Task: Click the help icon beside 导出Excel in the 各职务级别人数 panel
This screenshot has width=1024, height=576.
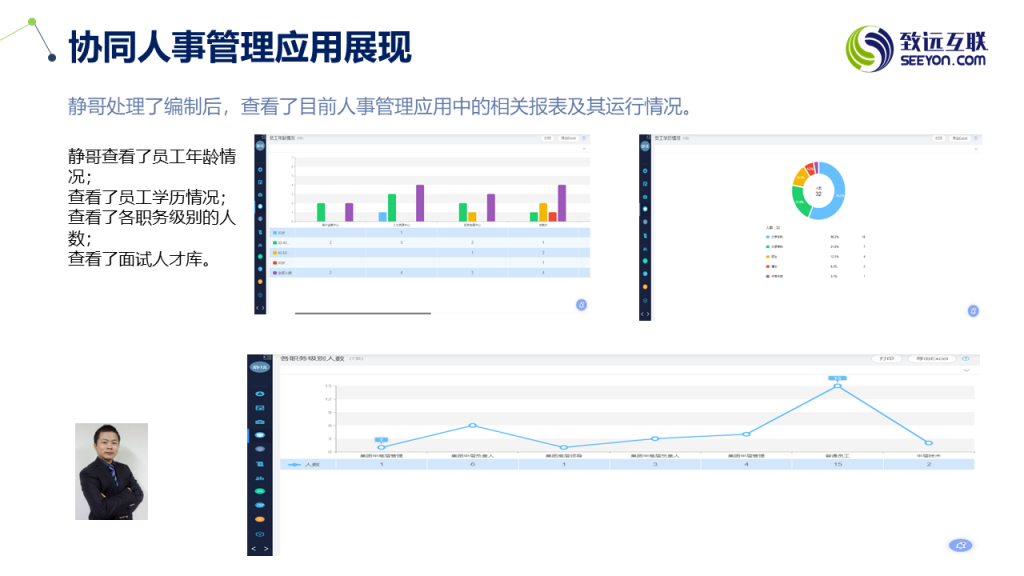Action: (x=965, y=358)
